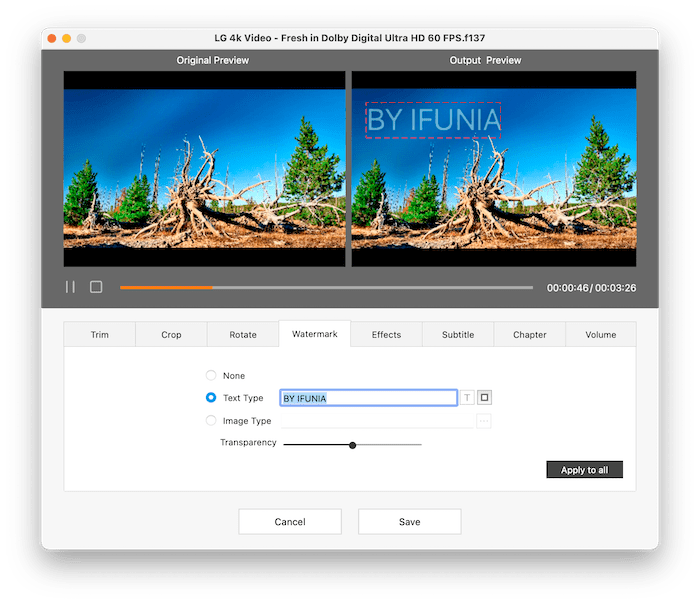Close the video editing window
This screenshot has height=604, width=700.
[x=51, y=38]
